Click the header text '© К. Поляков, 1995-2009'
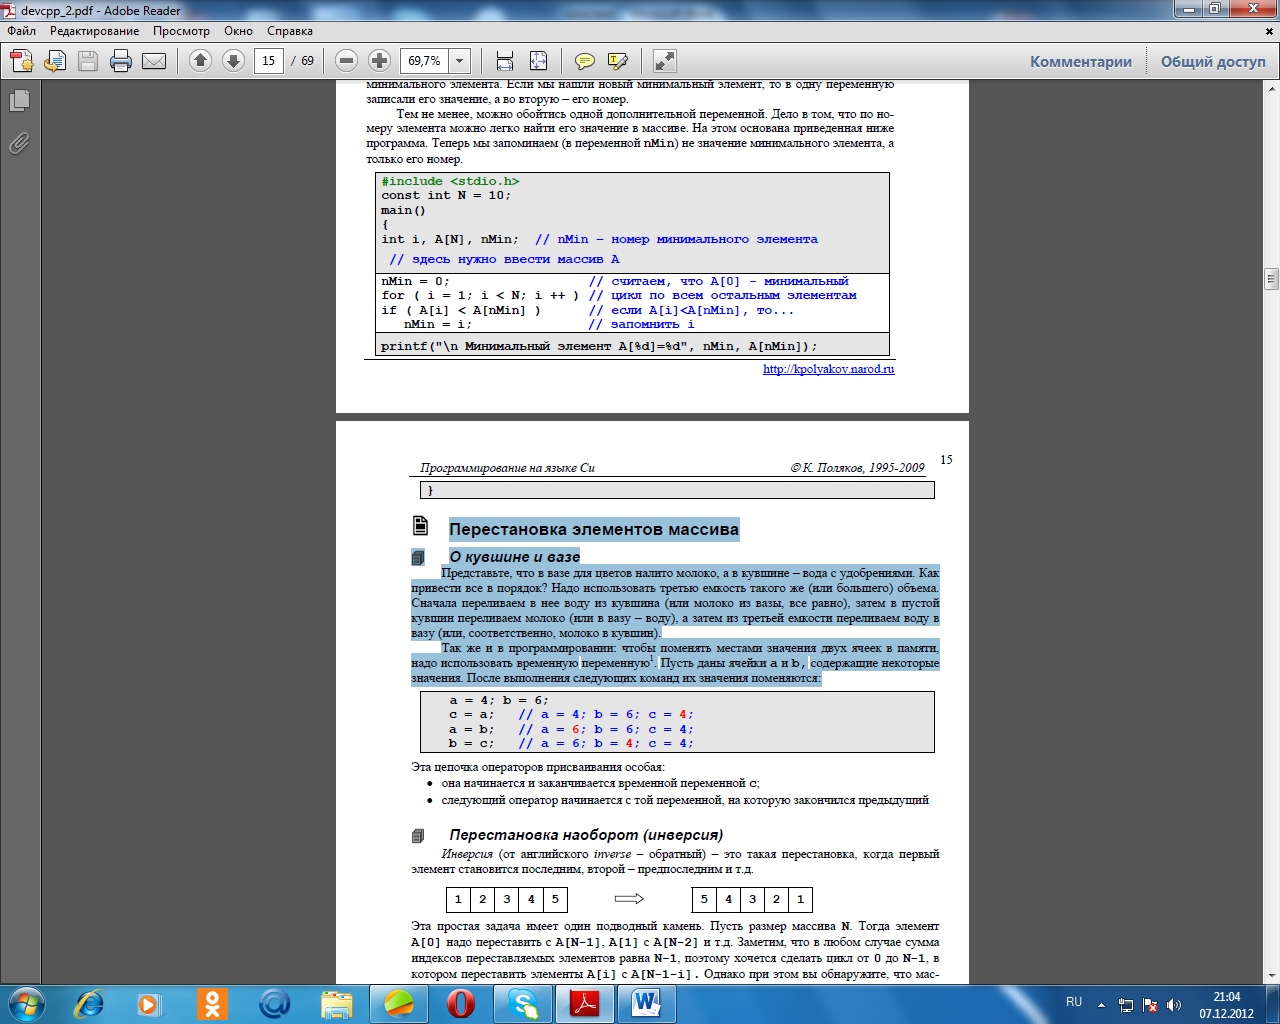 [x=858, y=468]
